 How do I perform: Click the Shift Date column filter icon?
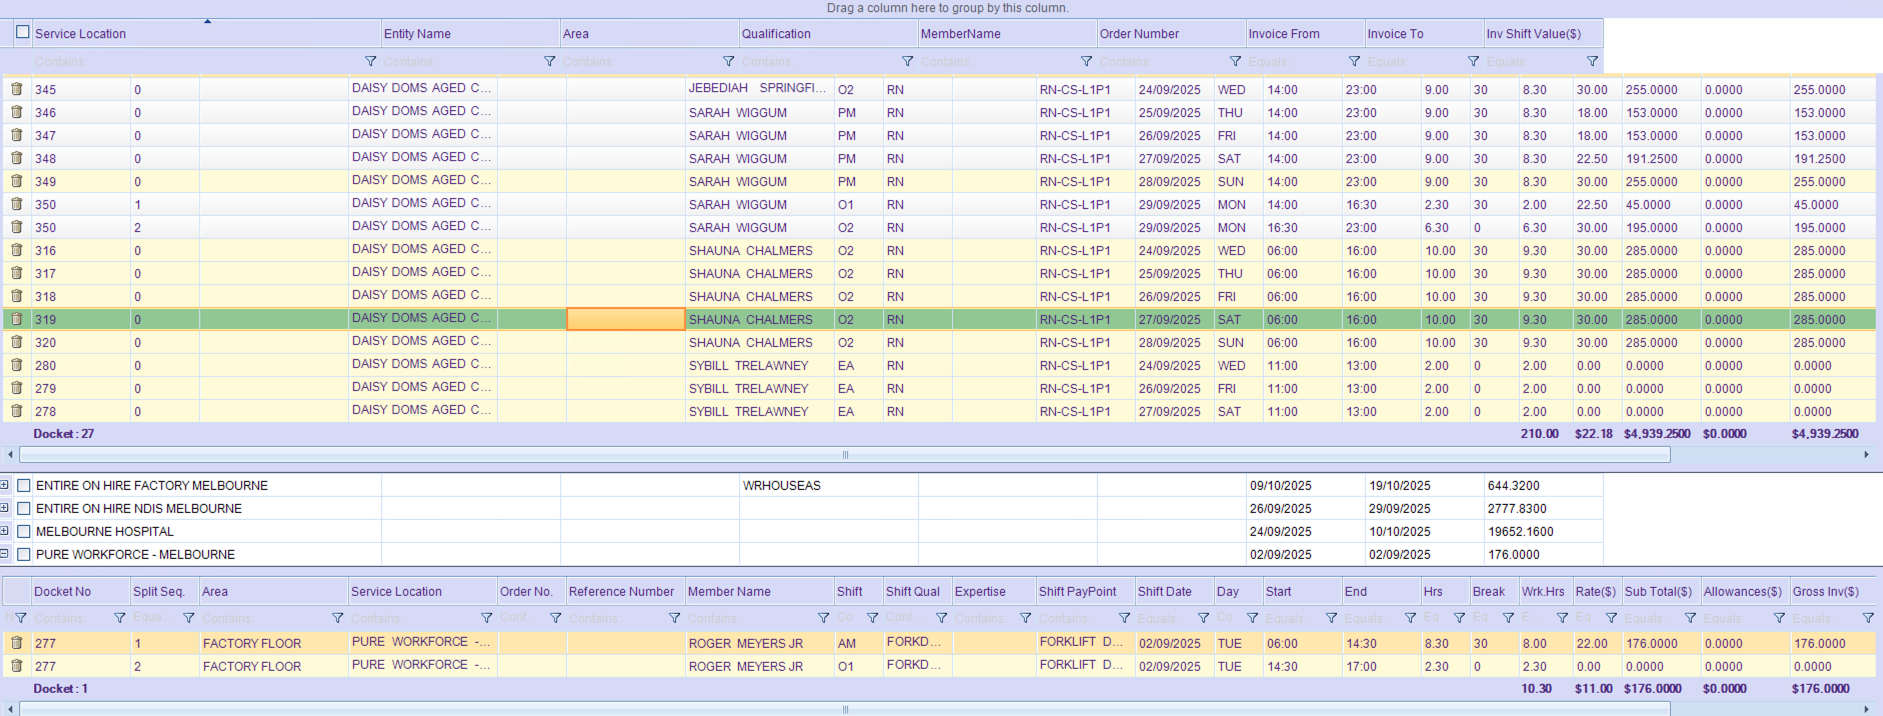[x=1203, y=618]
